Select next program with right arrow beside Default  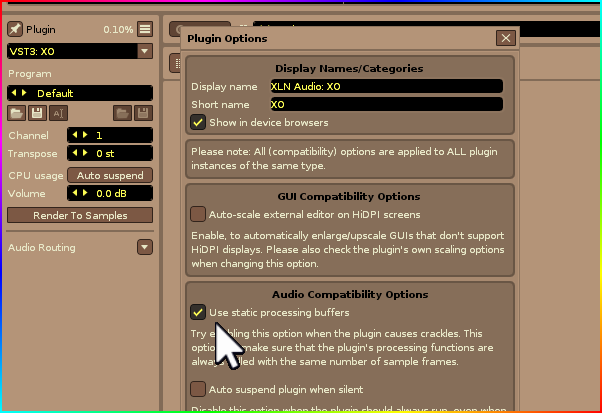pos(24,93)
